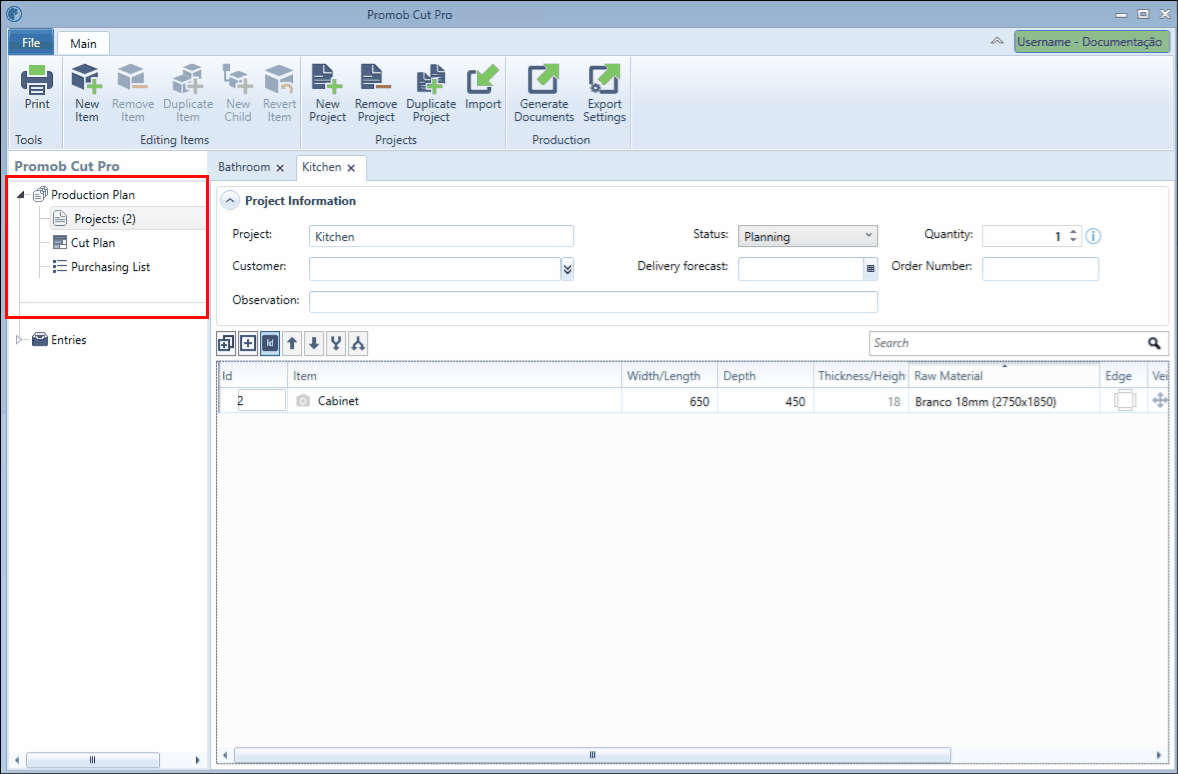Click the Delivery forecast field

(801, 268)
